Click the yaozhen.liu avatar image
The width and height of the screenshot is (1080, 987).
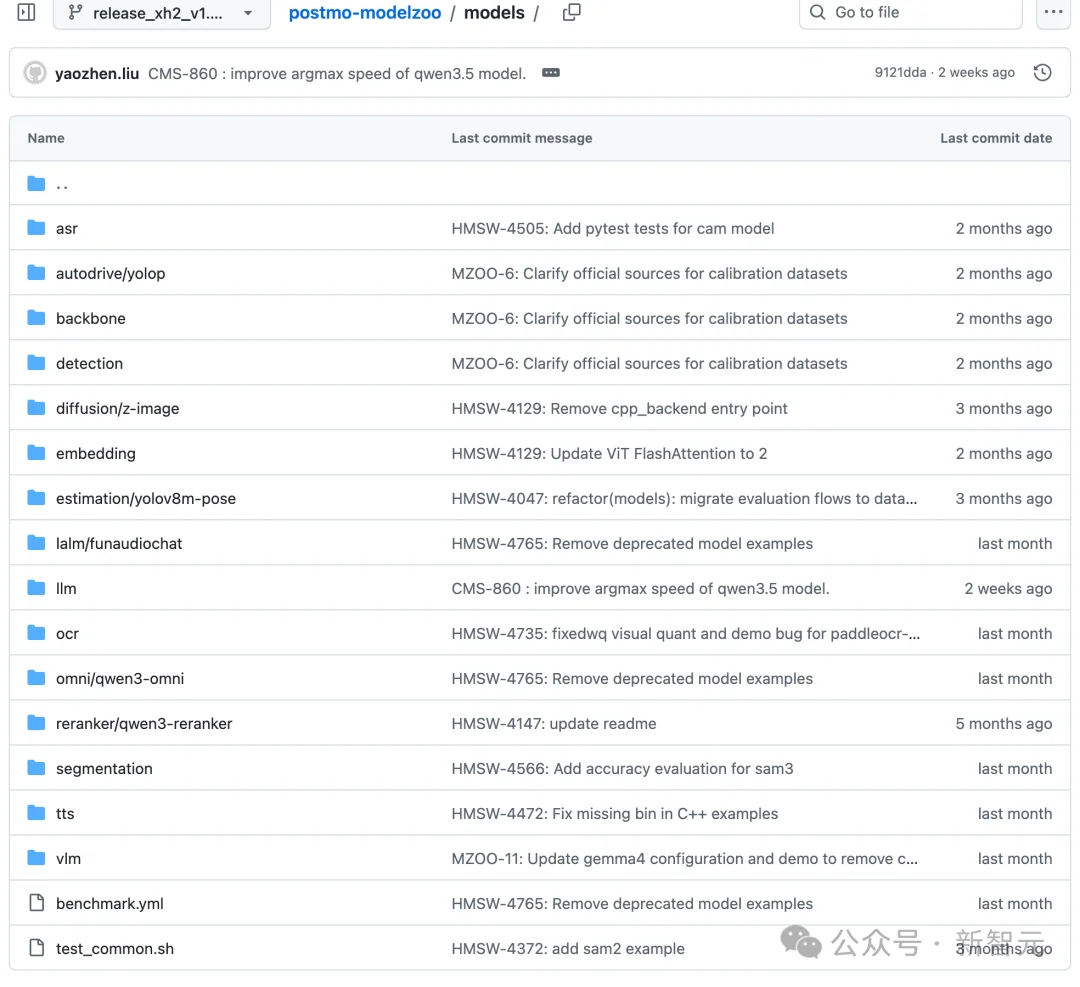coord(35,72)
